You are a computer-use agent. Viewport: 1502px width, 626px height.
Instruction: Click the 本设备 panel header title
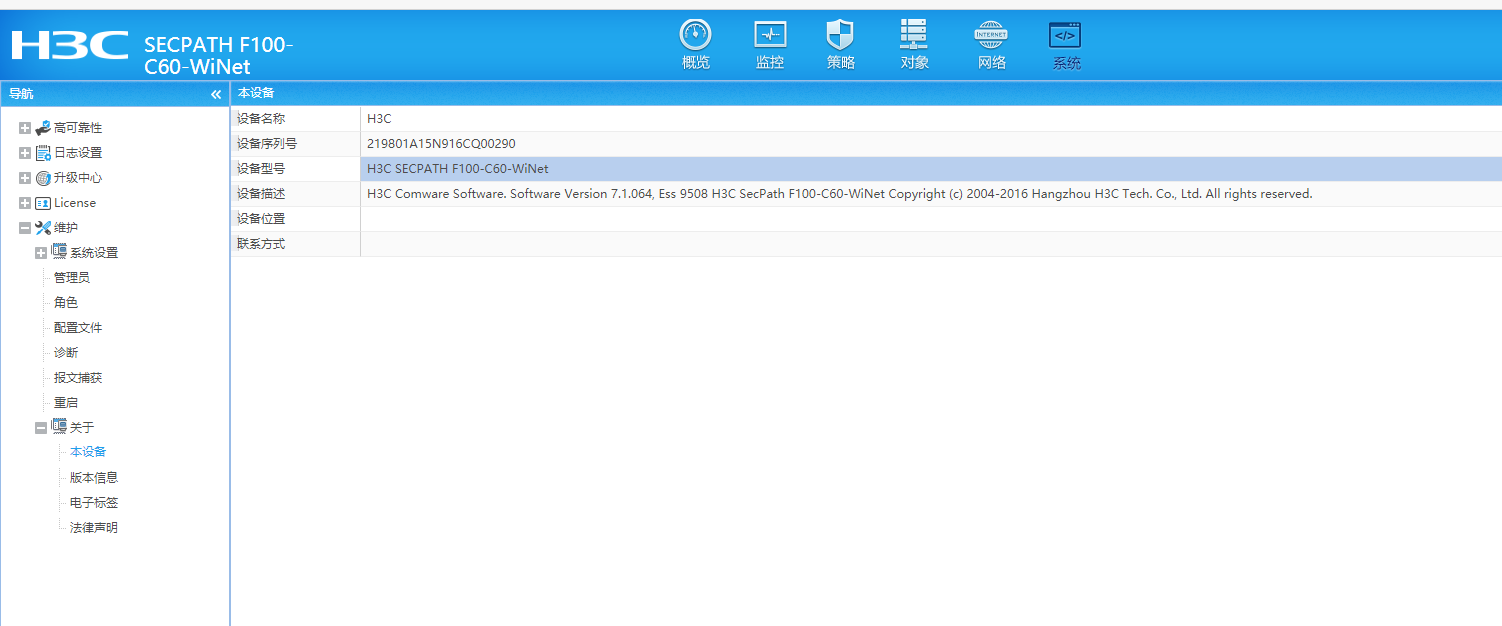(x=256, y=93)
